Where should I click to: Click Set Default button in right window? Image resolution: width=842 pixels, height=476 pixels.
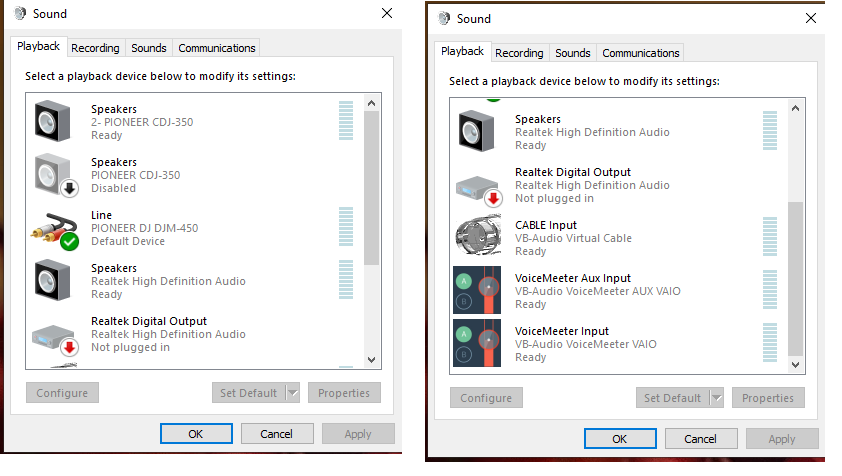[673, 398]
